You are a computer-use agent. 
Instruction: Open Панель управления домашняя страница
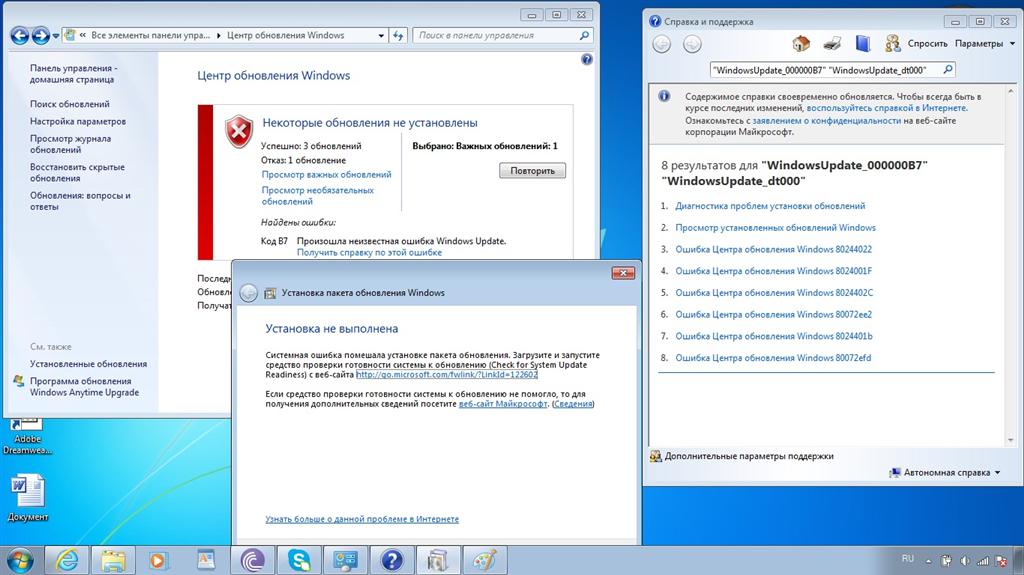[73, 74]
